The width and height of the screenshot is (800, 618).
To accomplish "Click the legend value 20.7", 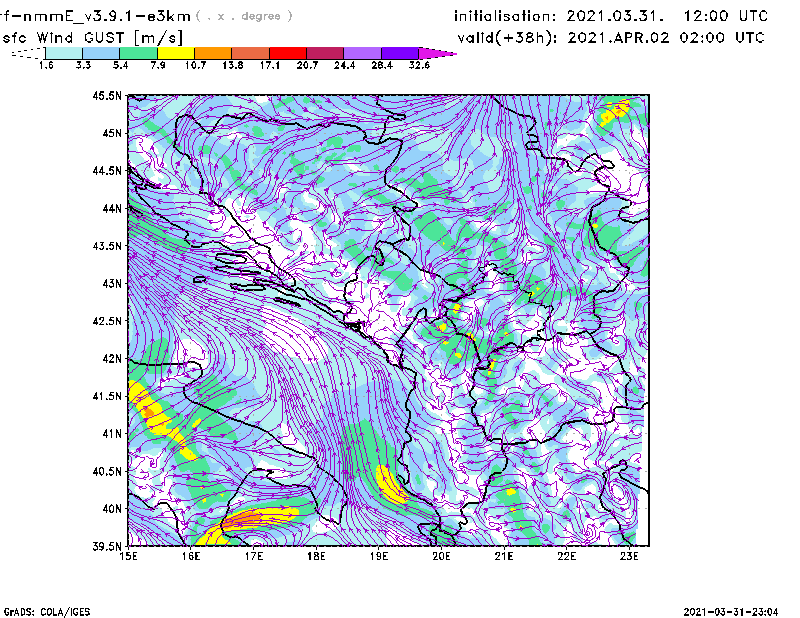I will point(307,65).
